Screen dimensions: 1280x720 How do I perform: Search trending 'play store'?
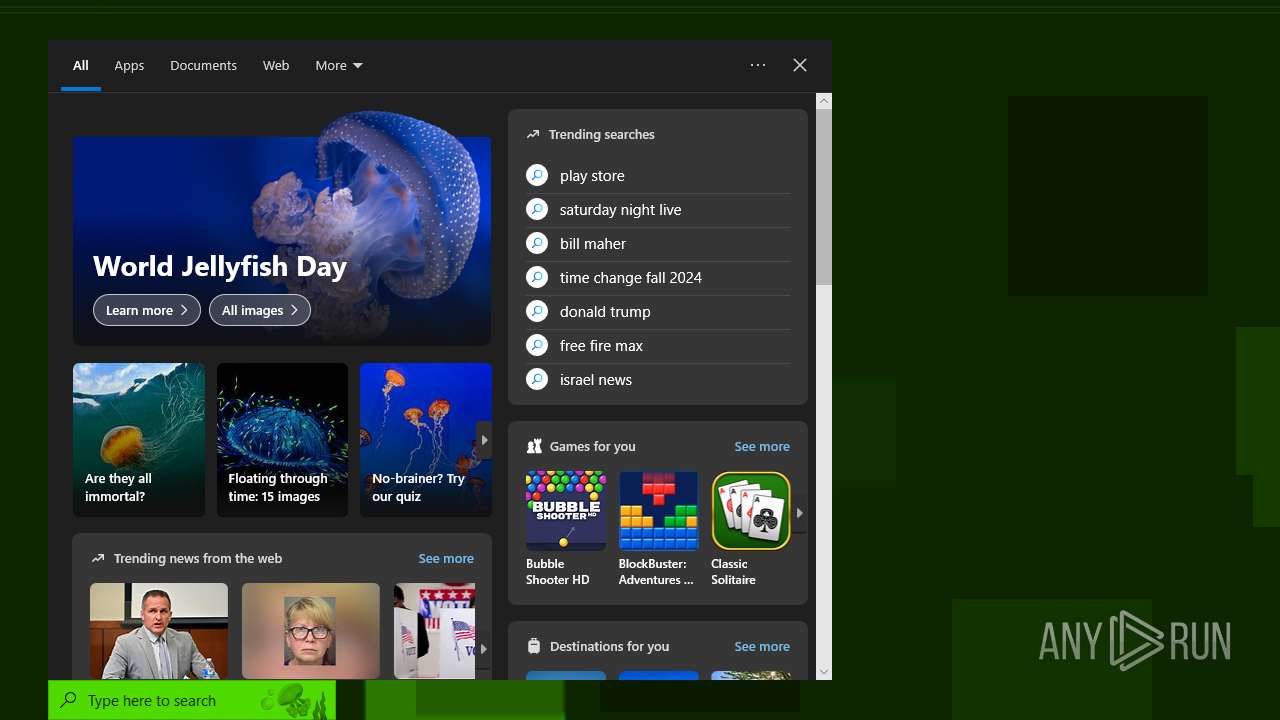[658, 176]
